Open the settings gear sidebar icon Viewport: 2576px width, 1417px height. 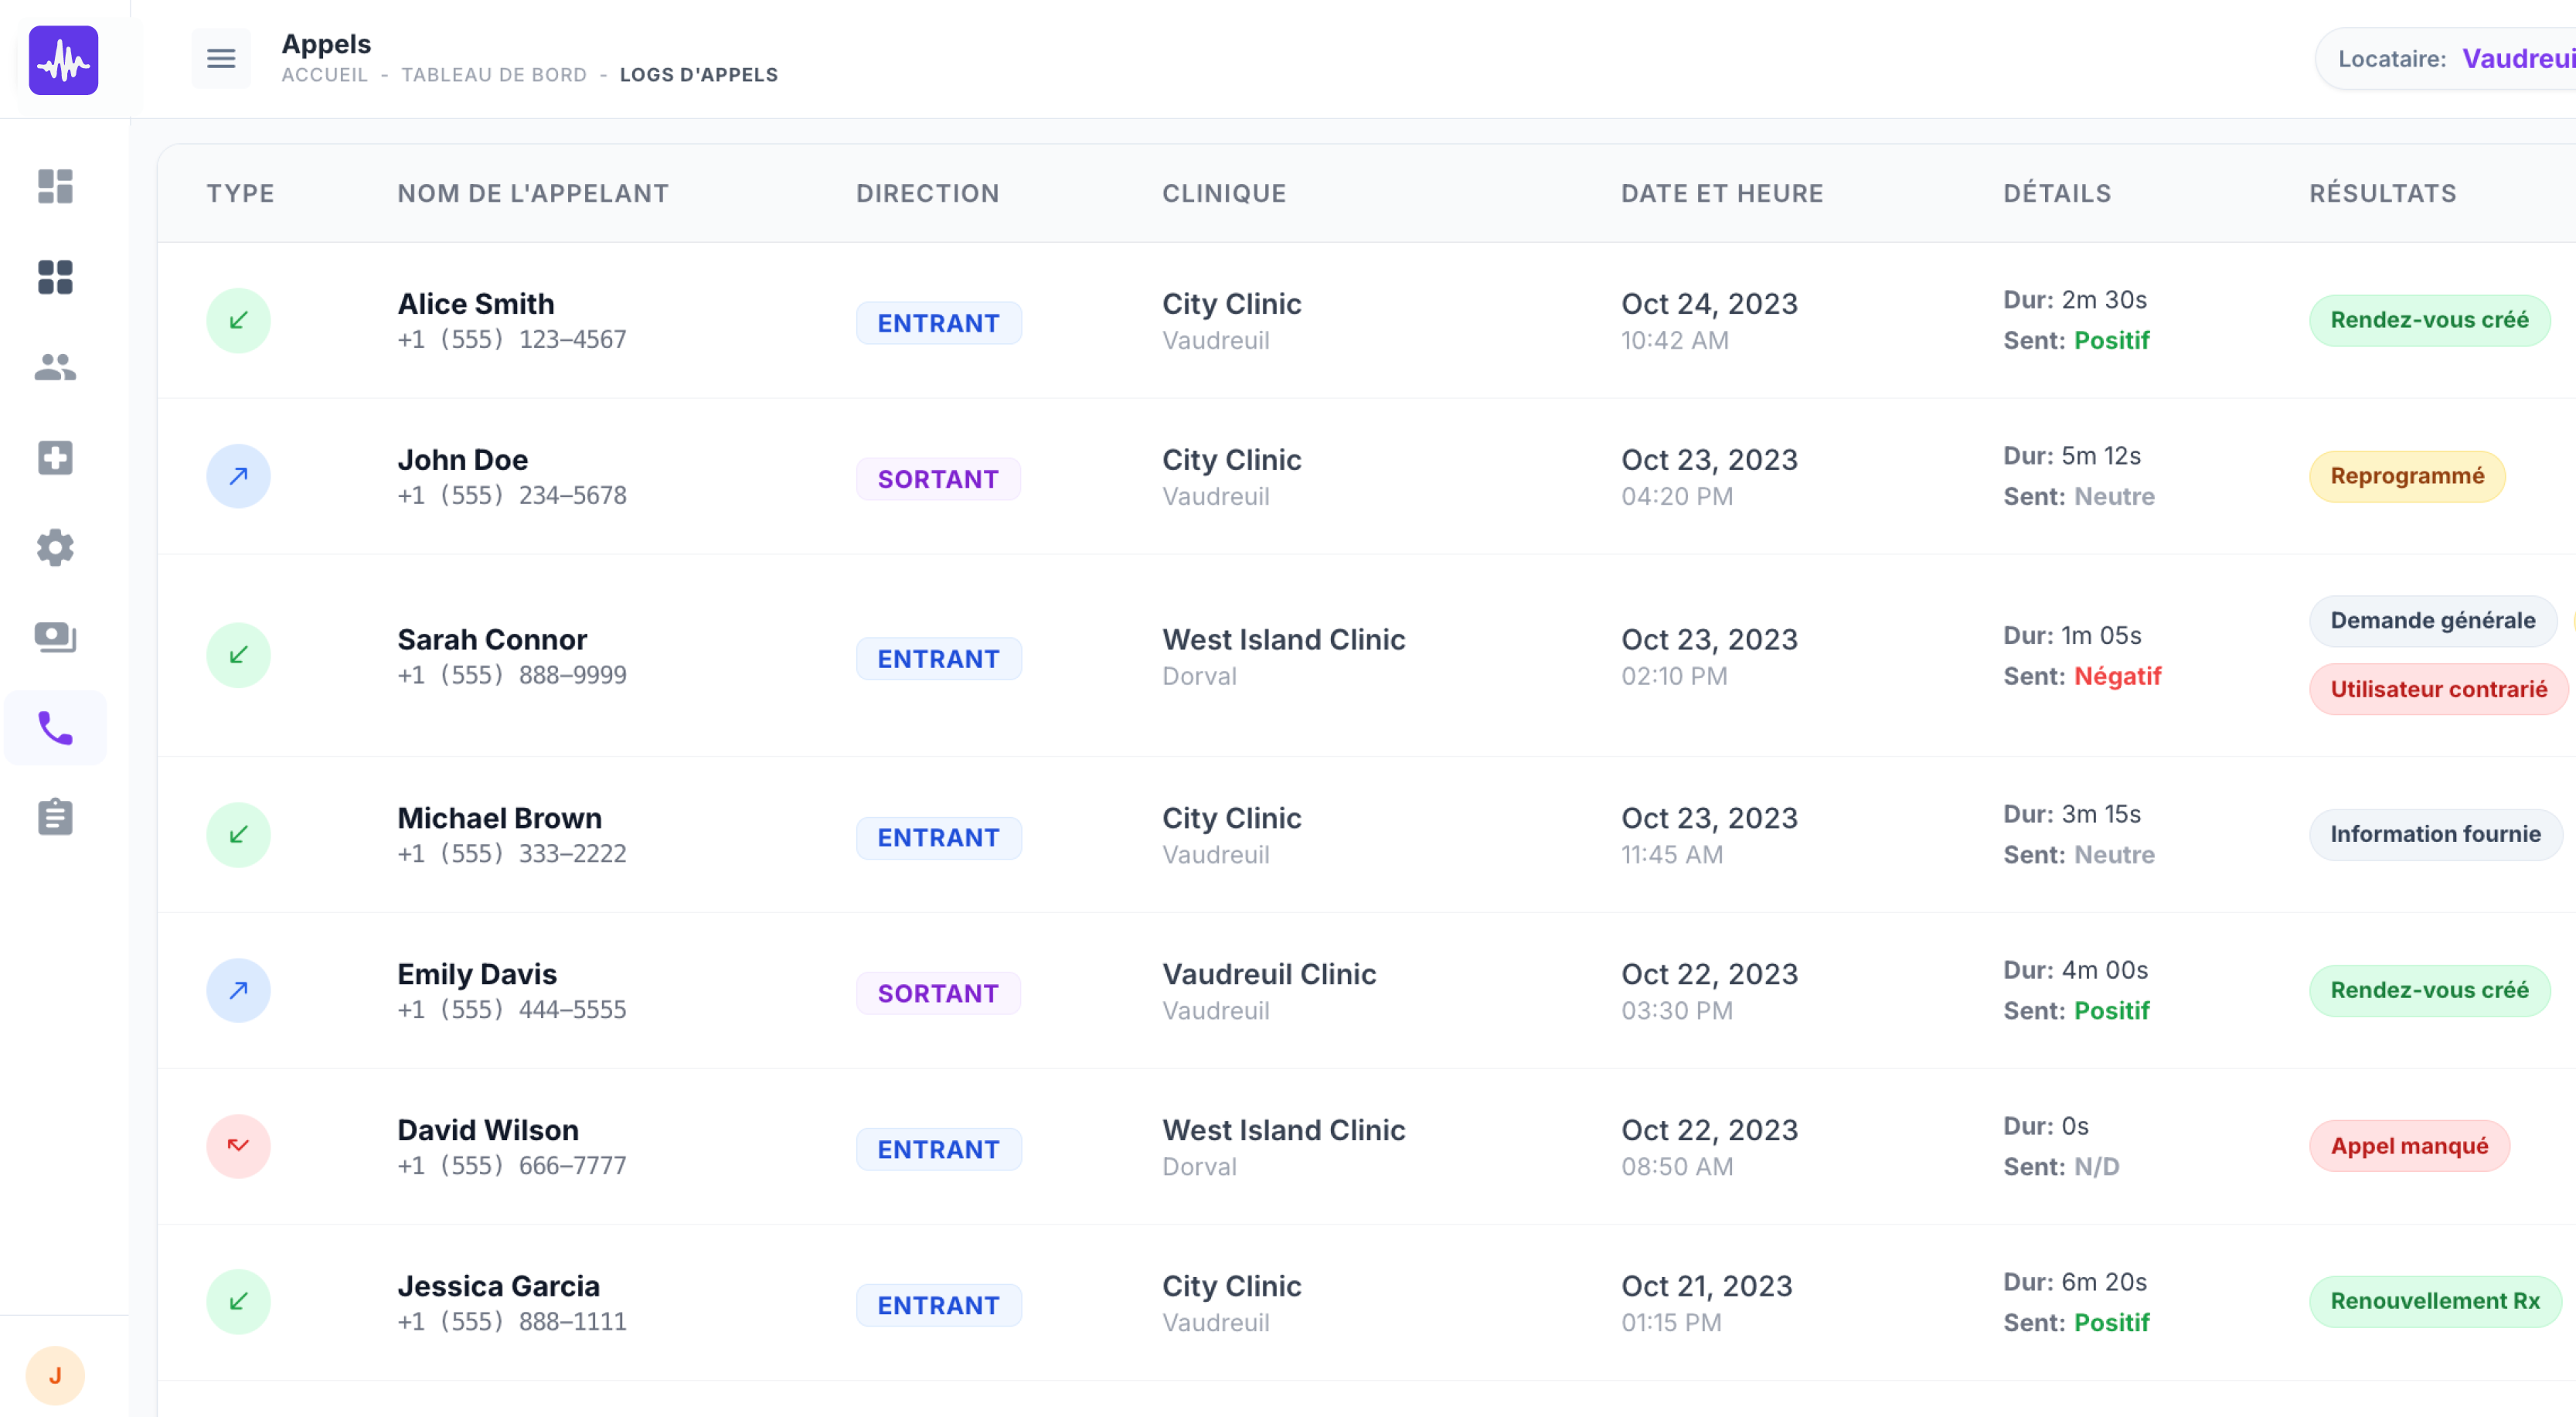tap(55, 547)
